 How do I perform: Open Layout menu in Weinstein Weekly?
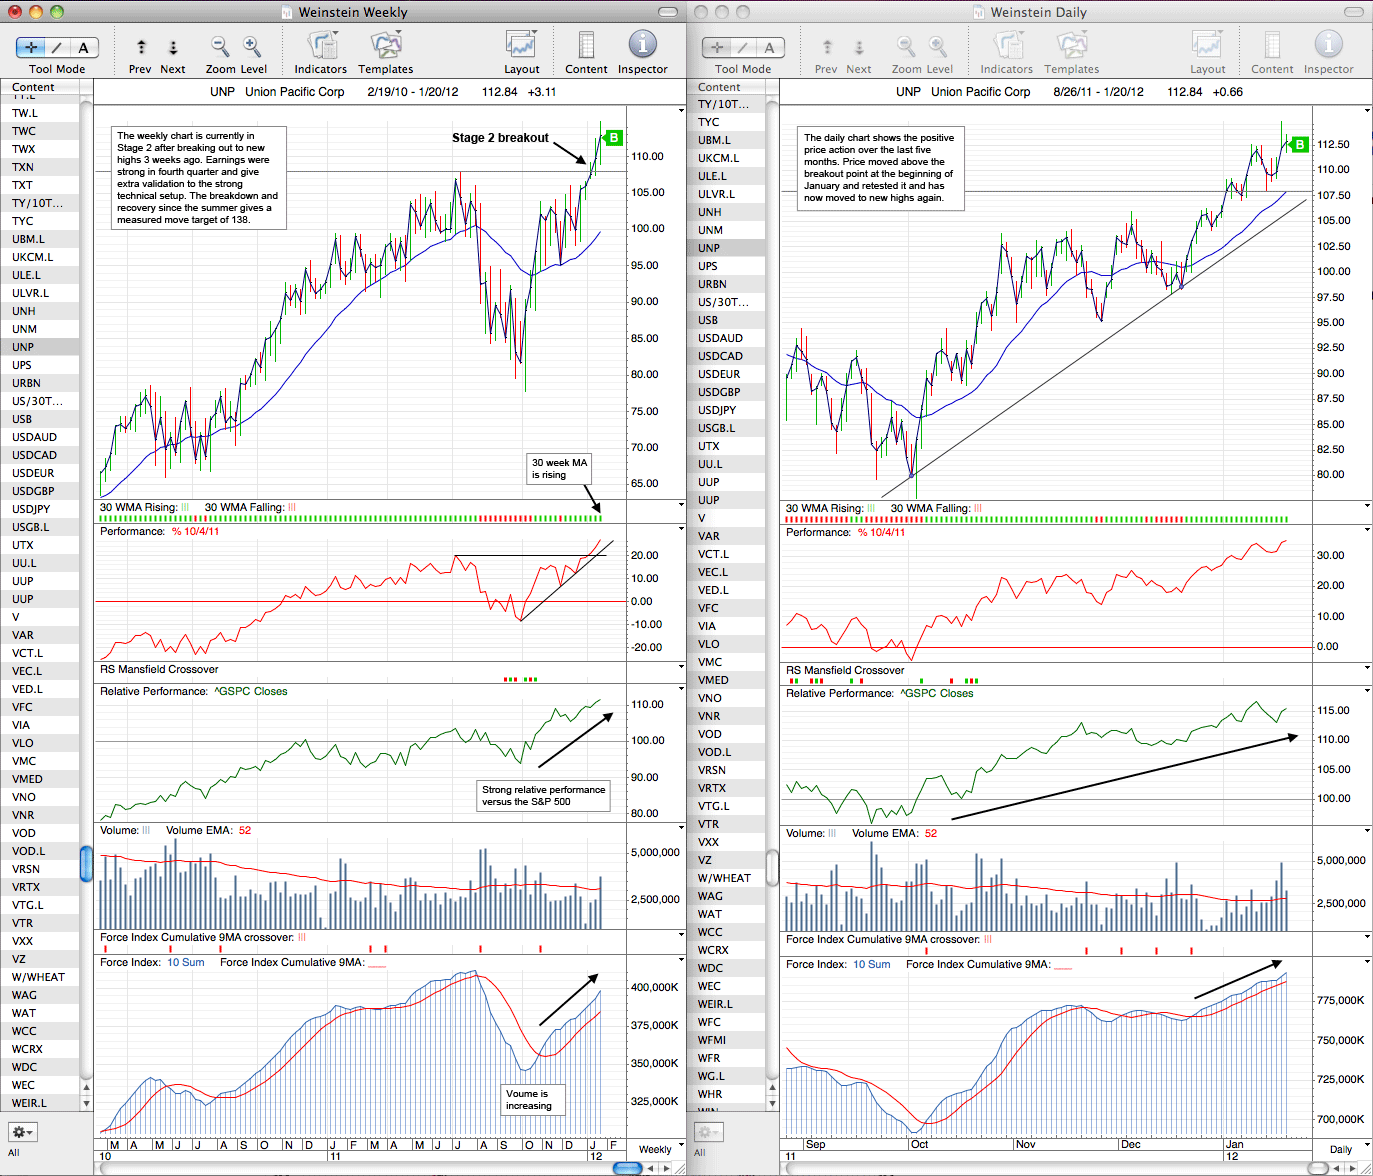pos(522,46)
